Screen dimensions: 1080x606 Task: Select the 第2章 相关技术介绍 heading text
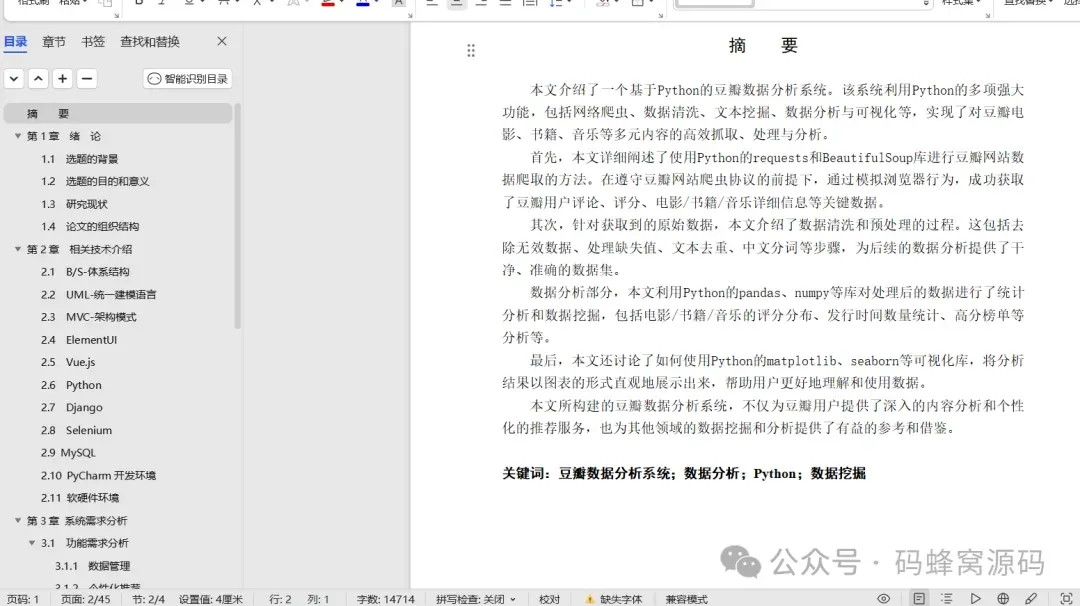[79, 249]
